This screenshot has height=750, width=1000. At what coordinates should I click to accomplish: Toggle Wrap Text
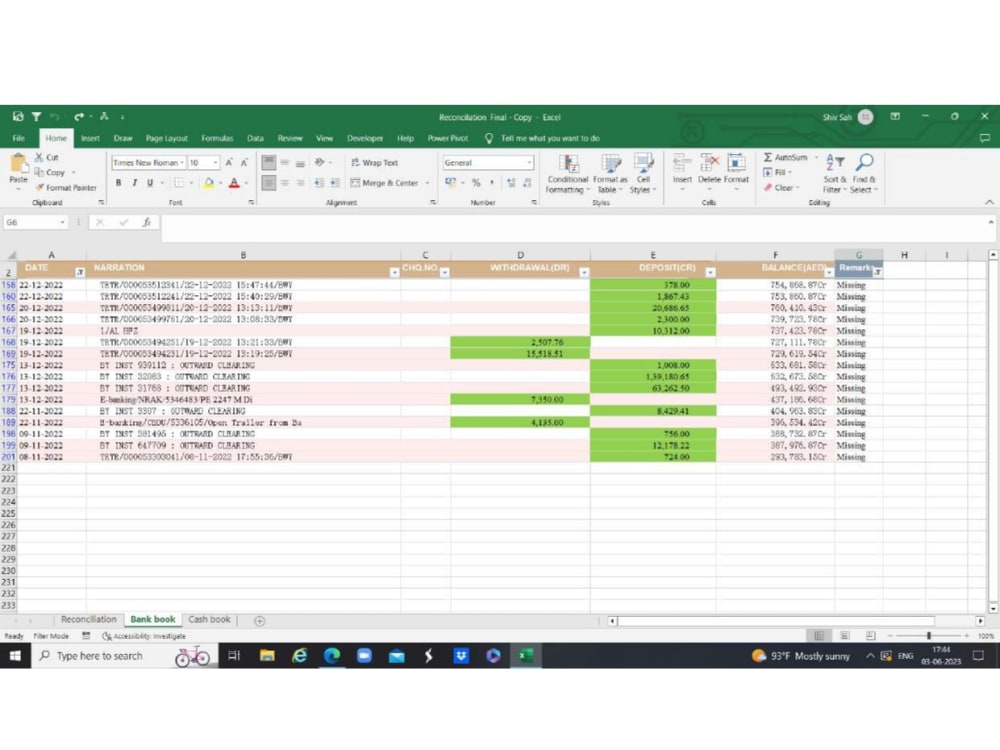point(374,163)
